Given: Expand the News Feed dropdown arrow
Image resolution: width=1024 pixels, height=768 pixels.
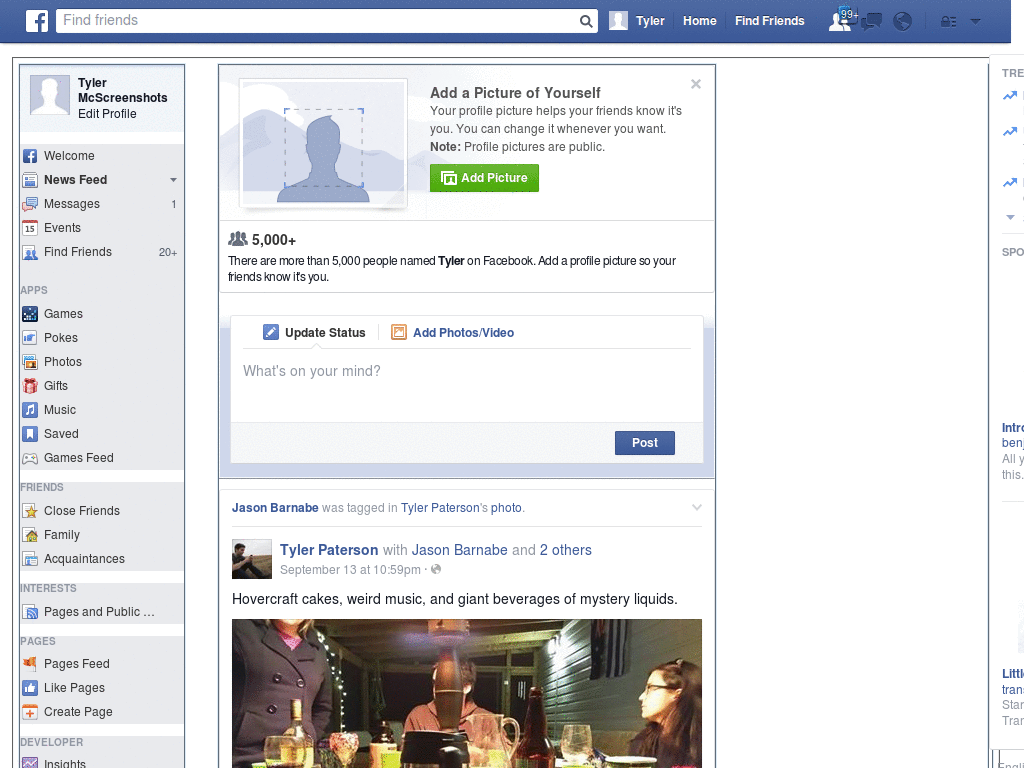Looking at the screenshot, I should click(x=173, y=180).
